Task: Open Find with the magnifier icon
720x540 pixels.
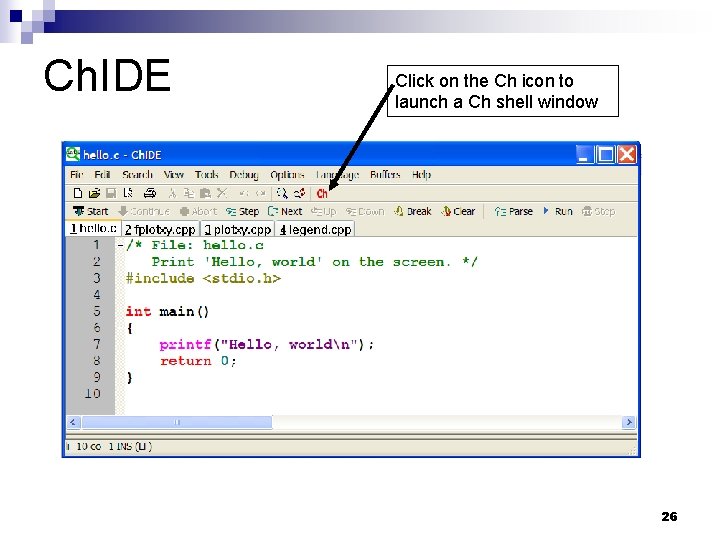Action: coord(282,193)
